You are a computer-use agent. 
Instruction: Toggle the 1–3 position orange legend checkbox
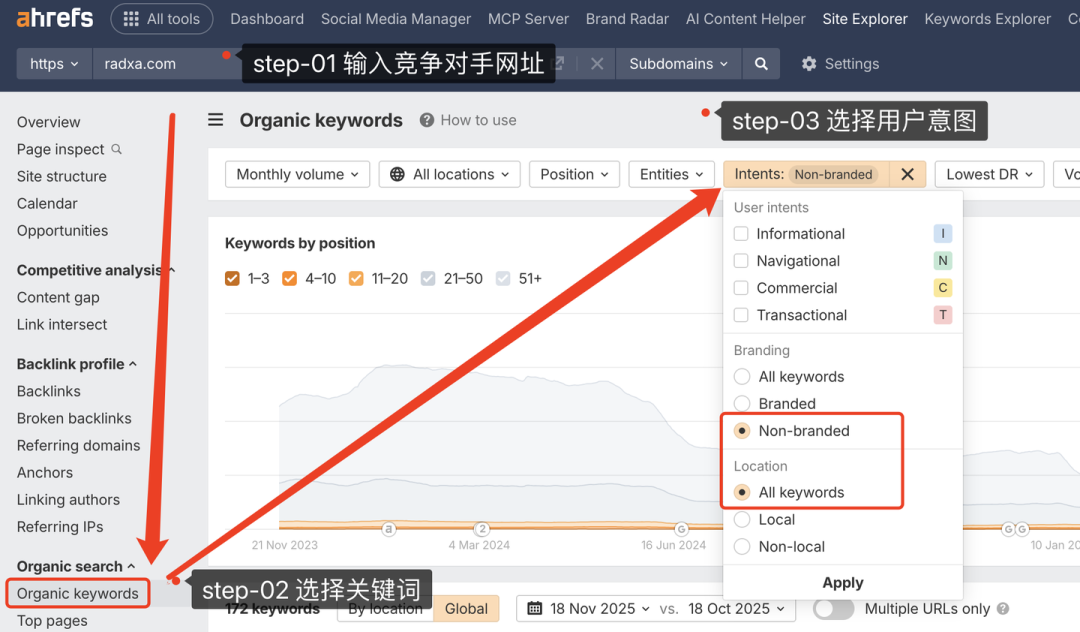click(233, 279)
